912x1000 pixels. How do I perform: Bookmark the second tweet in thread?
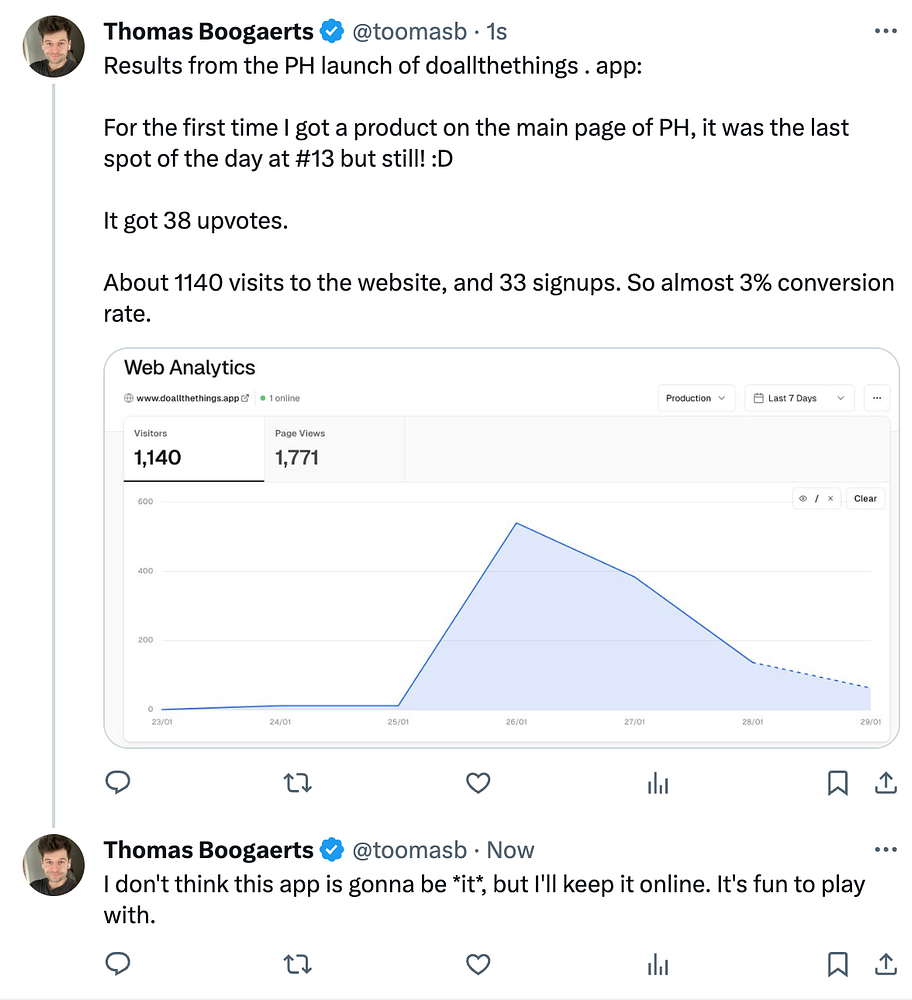pos(838,963)
